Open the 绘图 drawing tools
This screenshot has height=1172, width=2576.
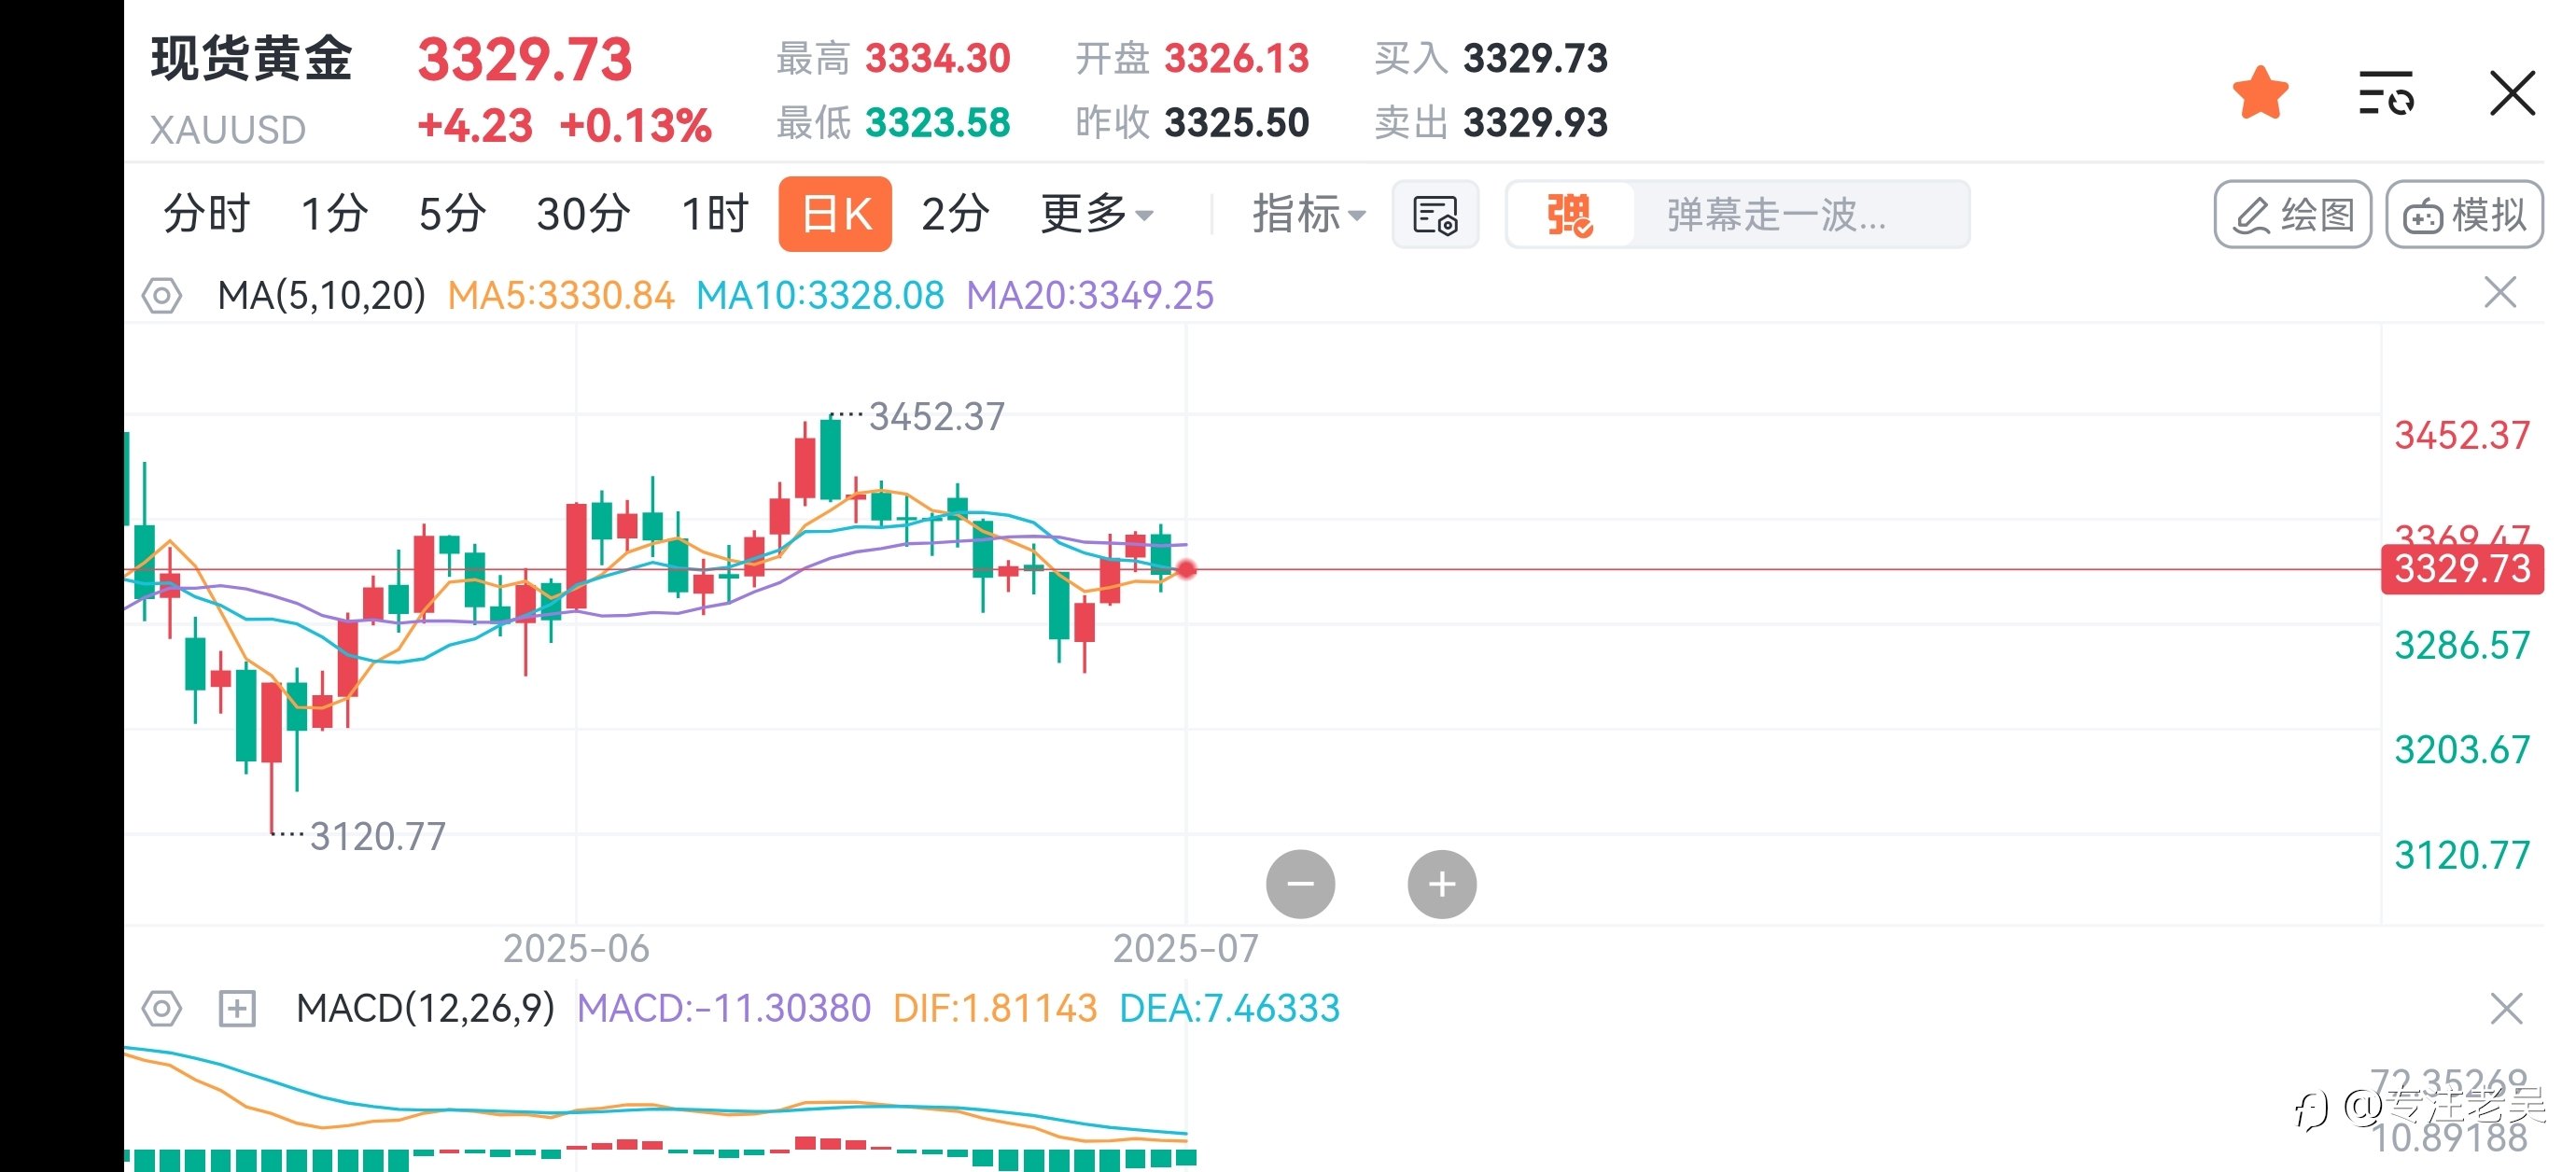(x=2292, y=214)
